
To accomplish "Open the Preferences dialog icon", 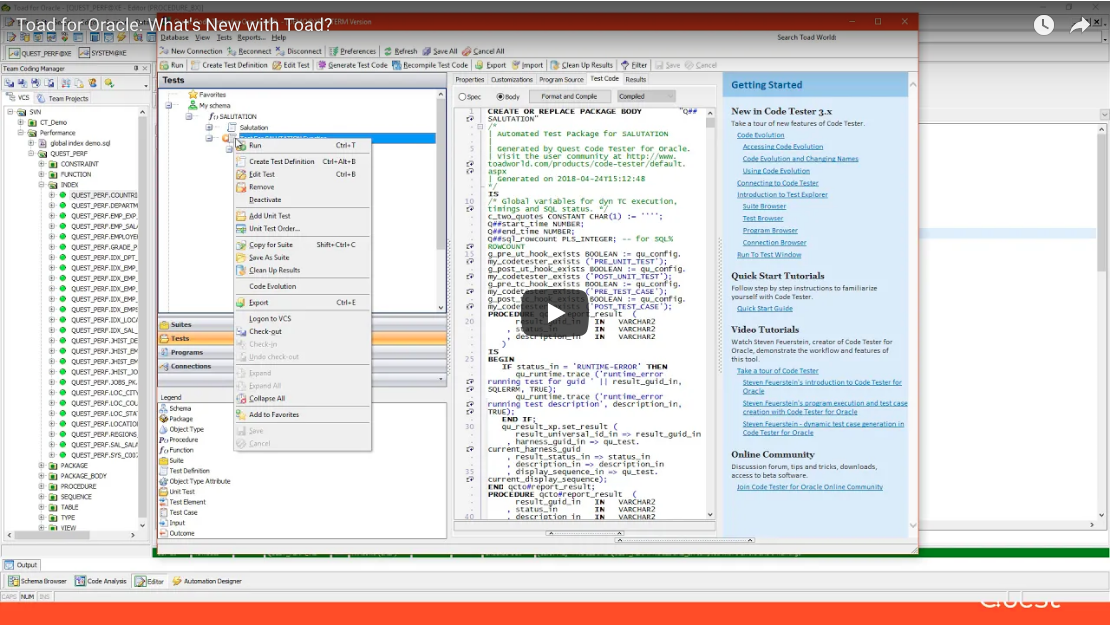I will [x=333, y=49].
